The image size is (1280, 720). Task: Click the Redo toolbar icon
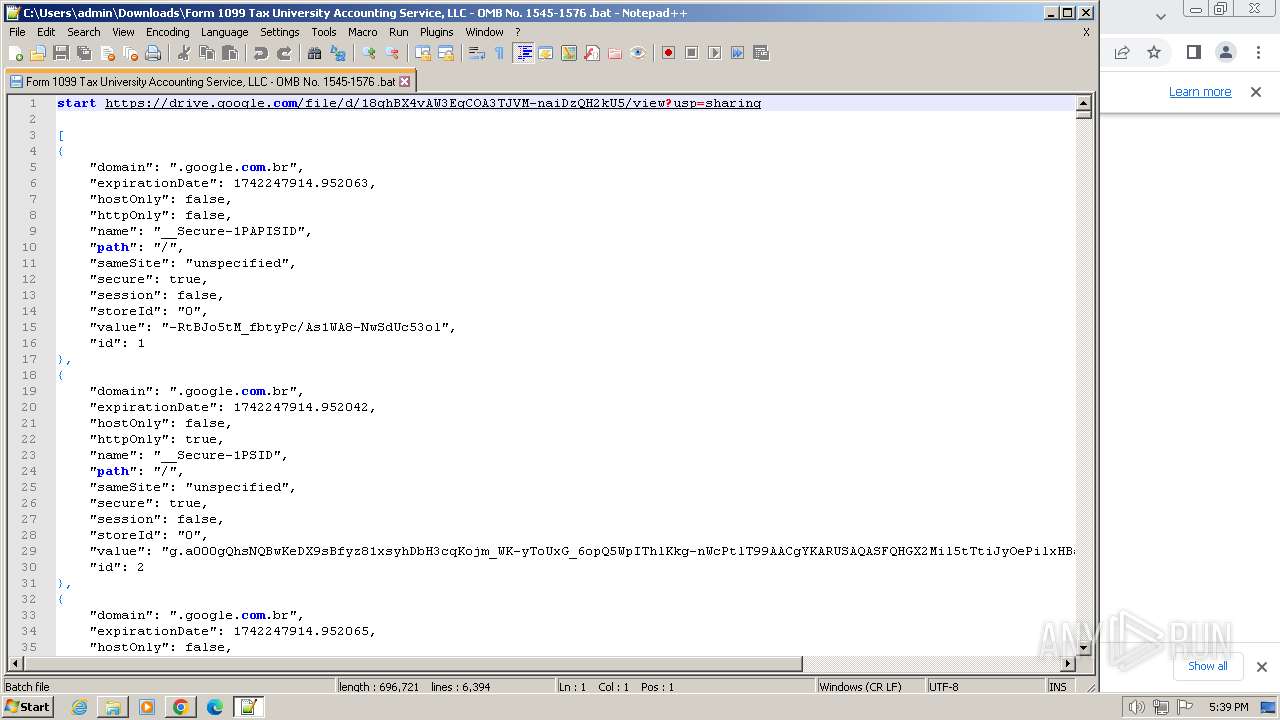pyautogui.click(x=283, y=53)
